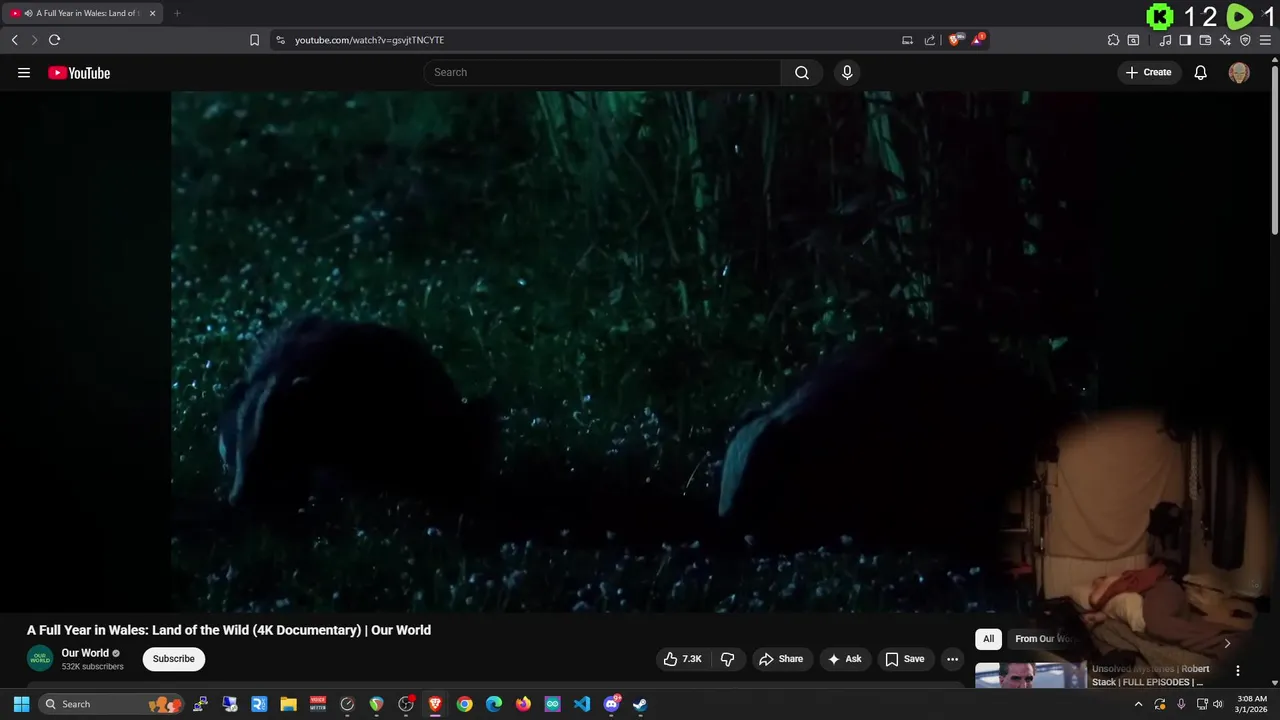Click the magnifier search button
The width and height of the screenshot is (1280, 720).
(x=802, y=72)
